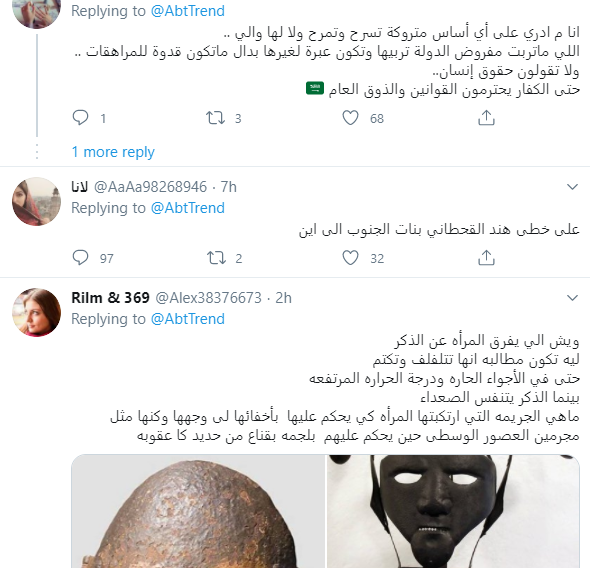Open the @AaAa98268946 user handle
Viewport: 590px width, 568px height.
pyautogui.click(x=150, y=187)
